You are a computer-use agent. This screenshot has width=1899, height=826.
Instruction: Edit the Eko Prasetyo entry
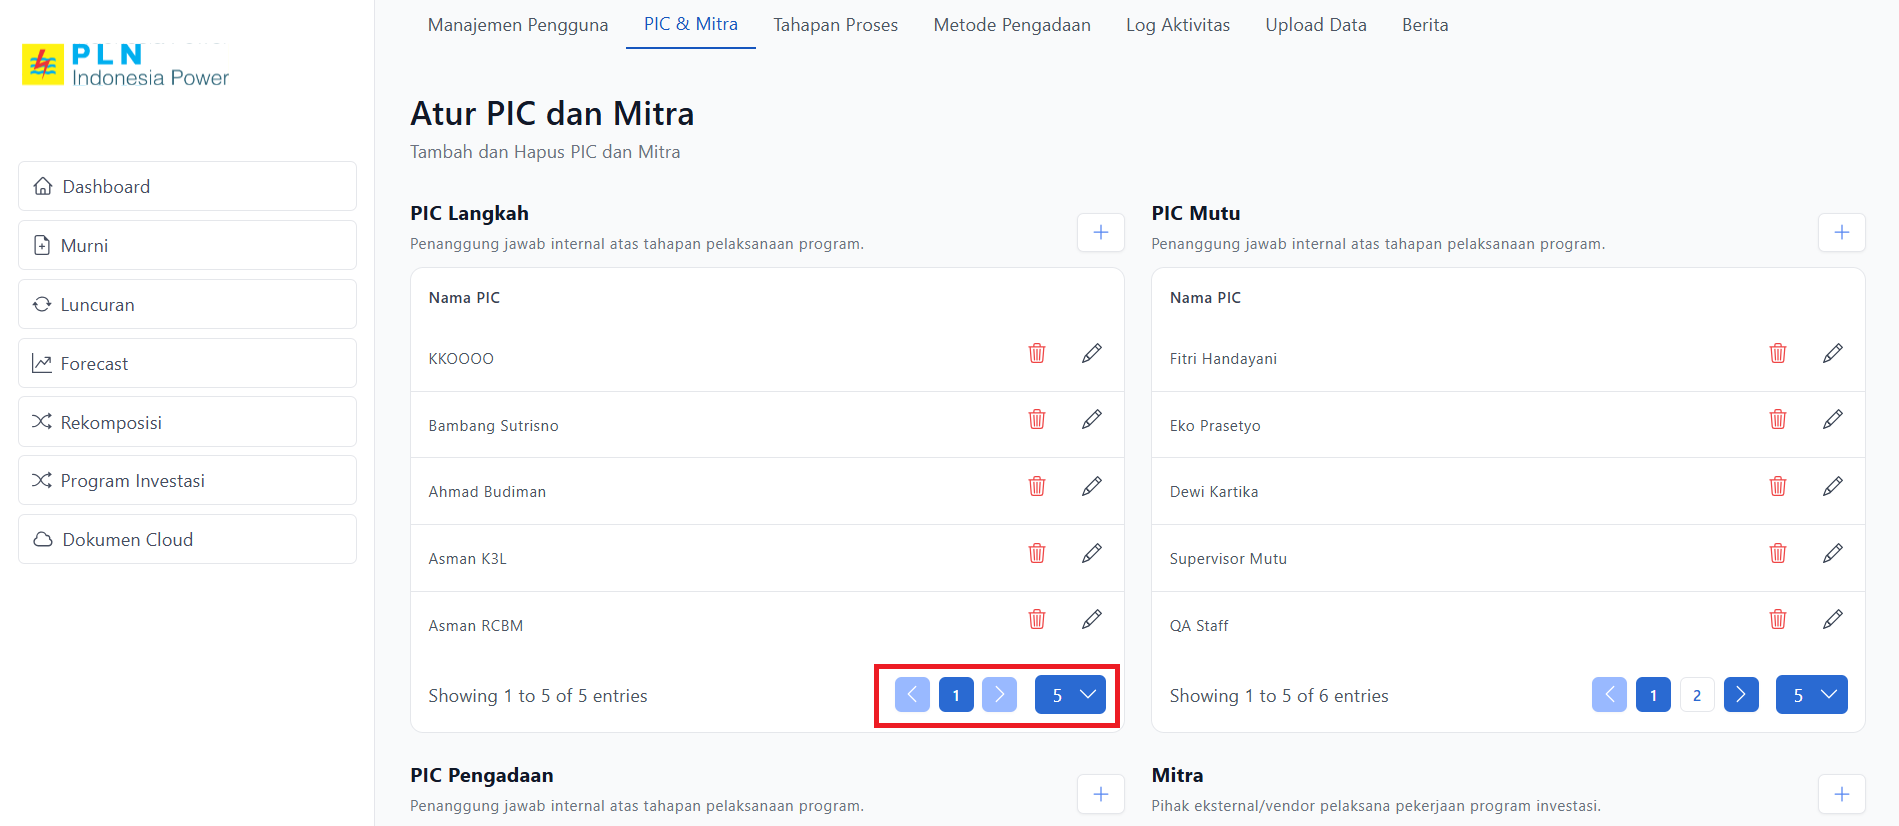click(x=1832, y=420)
